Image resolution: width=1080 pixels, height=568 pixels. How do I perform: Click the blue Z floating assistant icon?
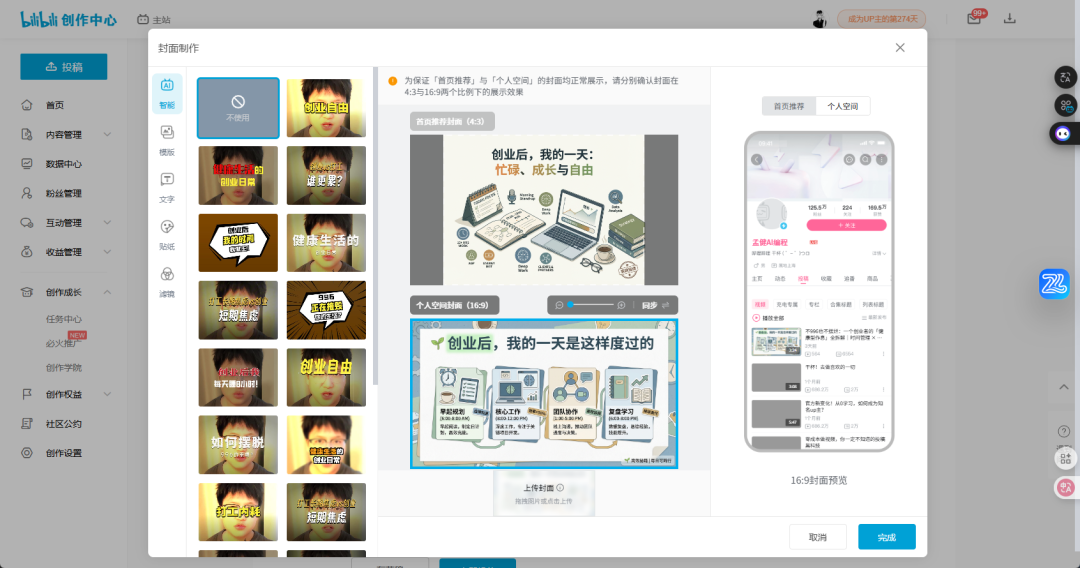tap(1054, 284)
